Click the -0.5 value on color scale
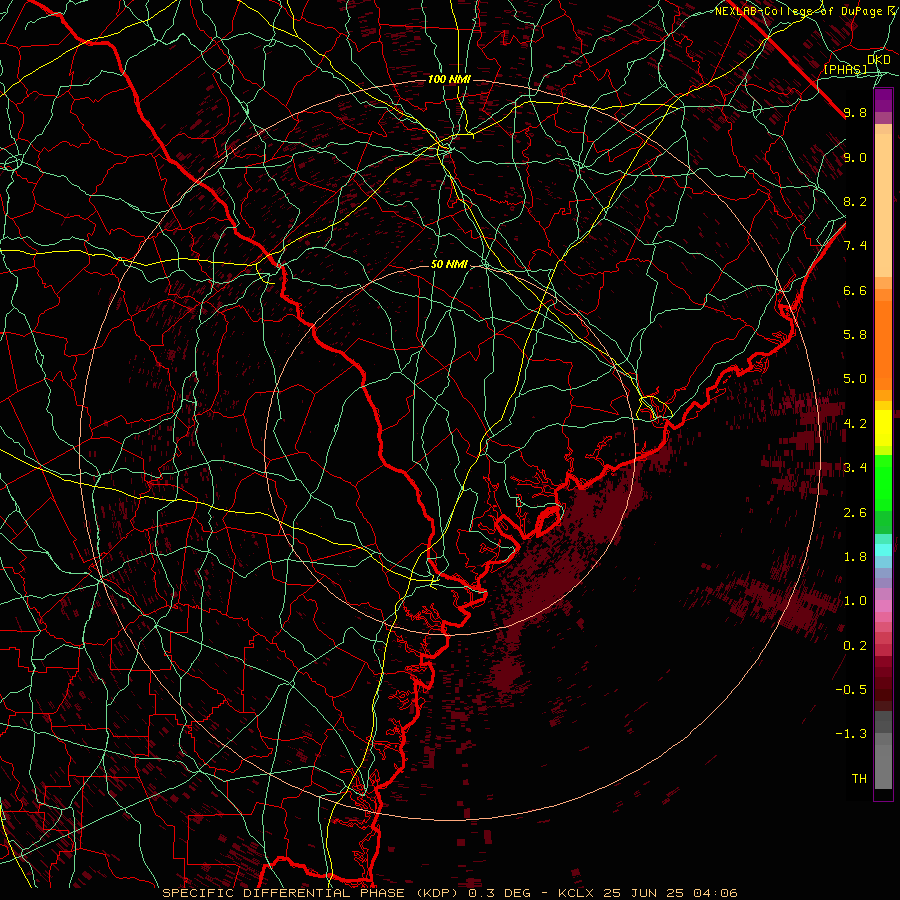Viewport: 900px width, 900px height. pos(851,689)
